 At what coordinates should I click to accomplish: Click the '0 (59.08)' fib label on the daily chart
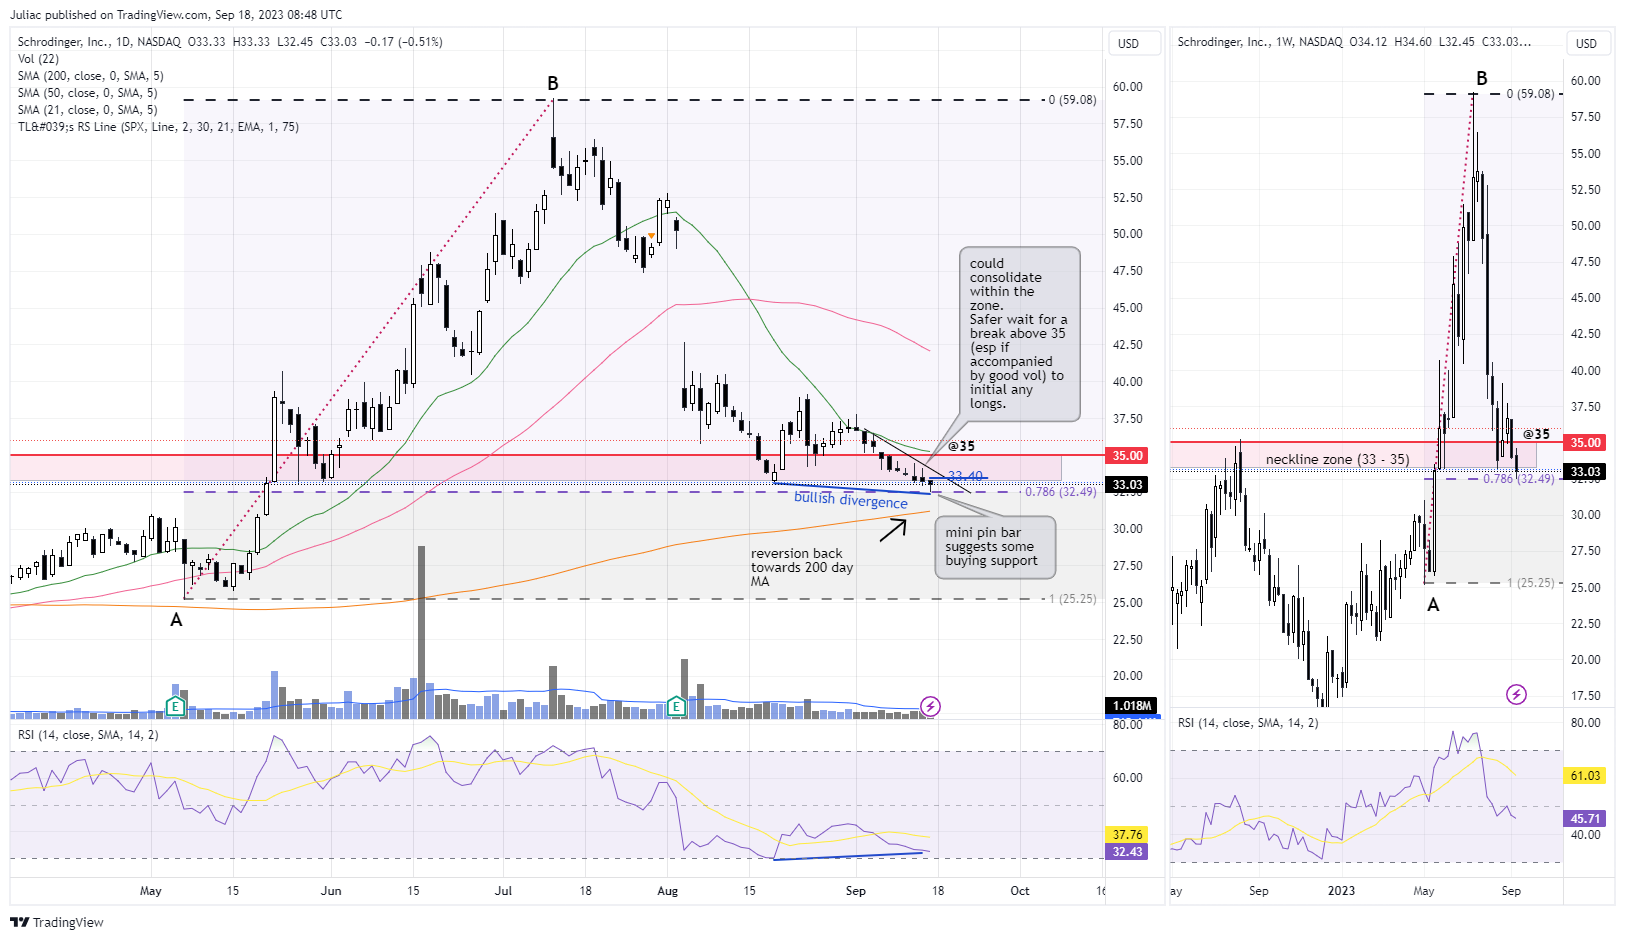tap(1072, 100)
